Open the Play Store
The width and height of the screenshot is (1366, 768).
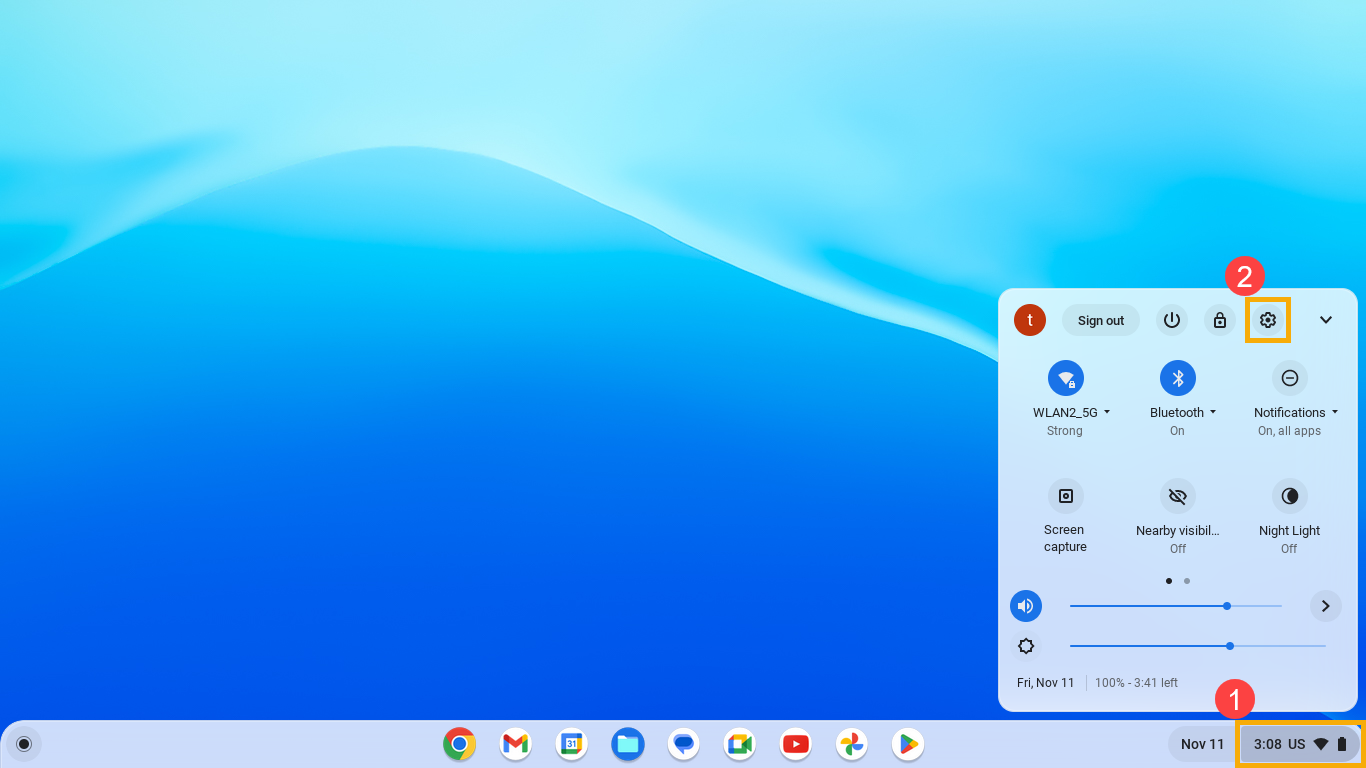pyautogui.click(x=907, y=744)
